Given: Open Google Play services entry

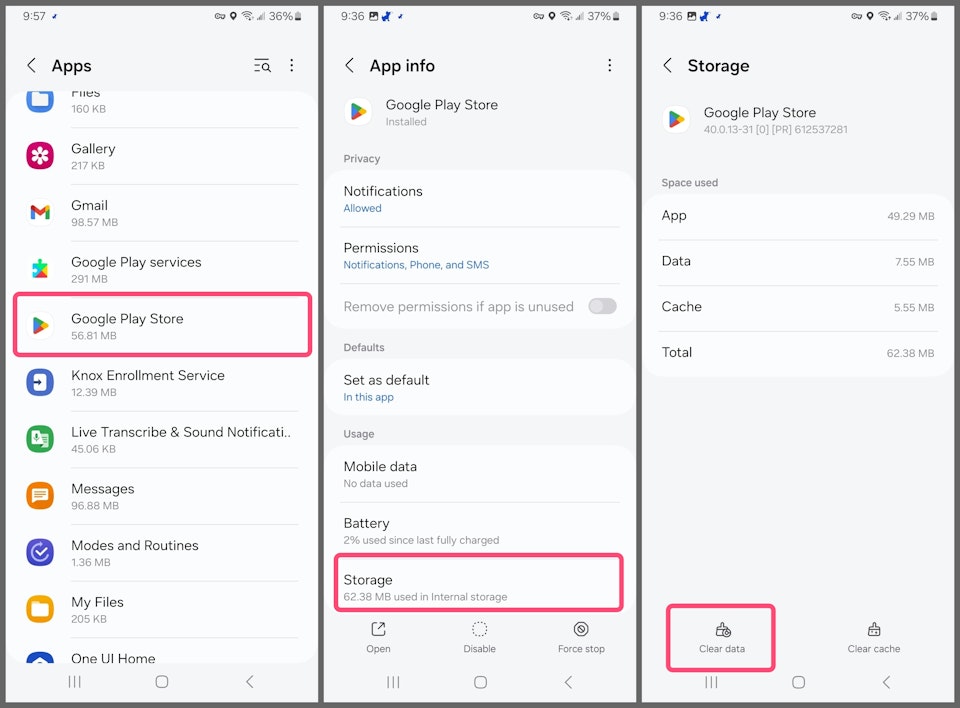Looking at the screenshot, I should (162, 269).
